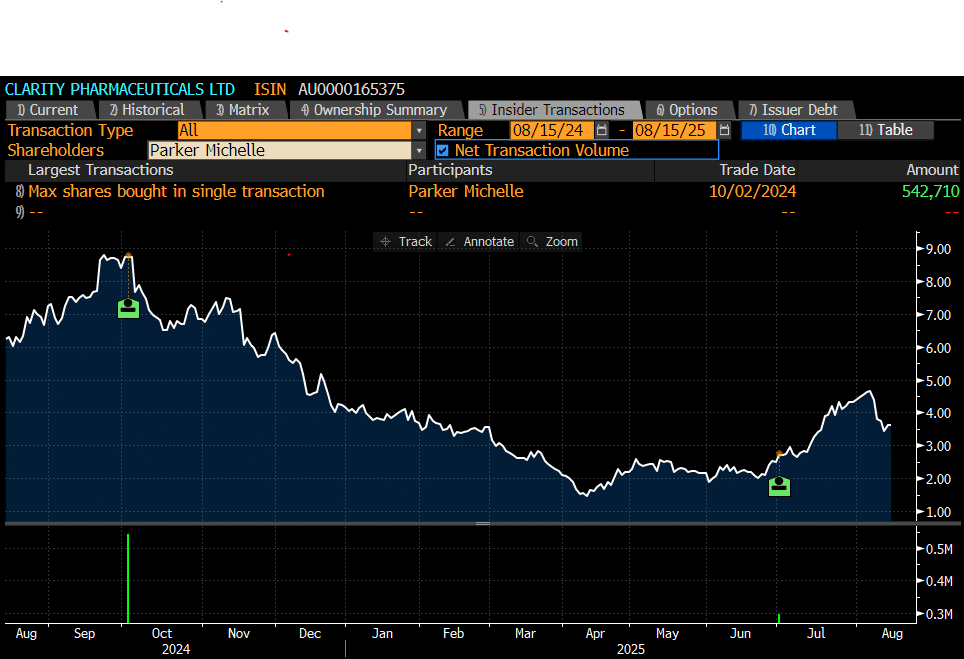Open 'Max shares bought in single transaction' row

[x=176, y=191]
